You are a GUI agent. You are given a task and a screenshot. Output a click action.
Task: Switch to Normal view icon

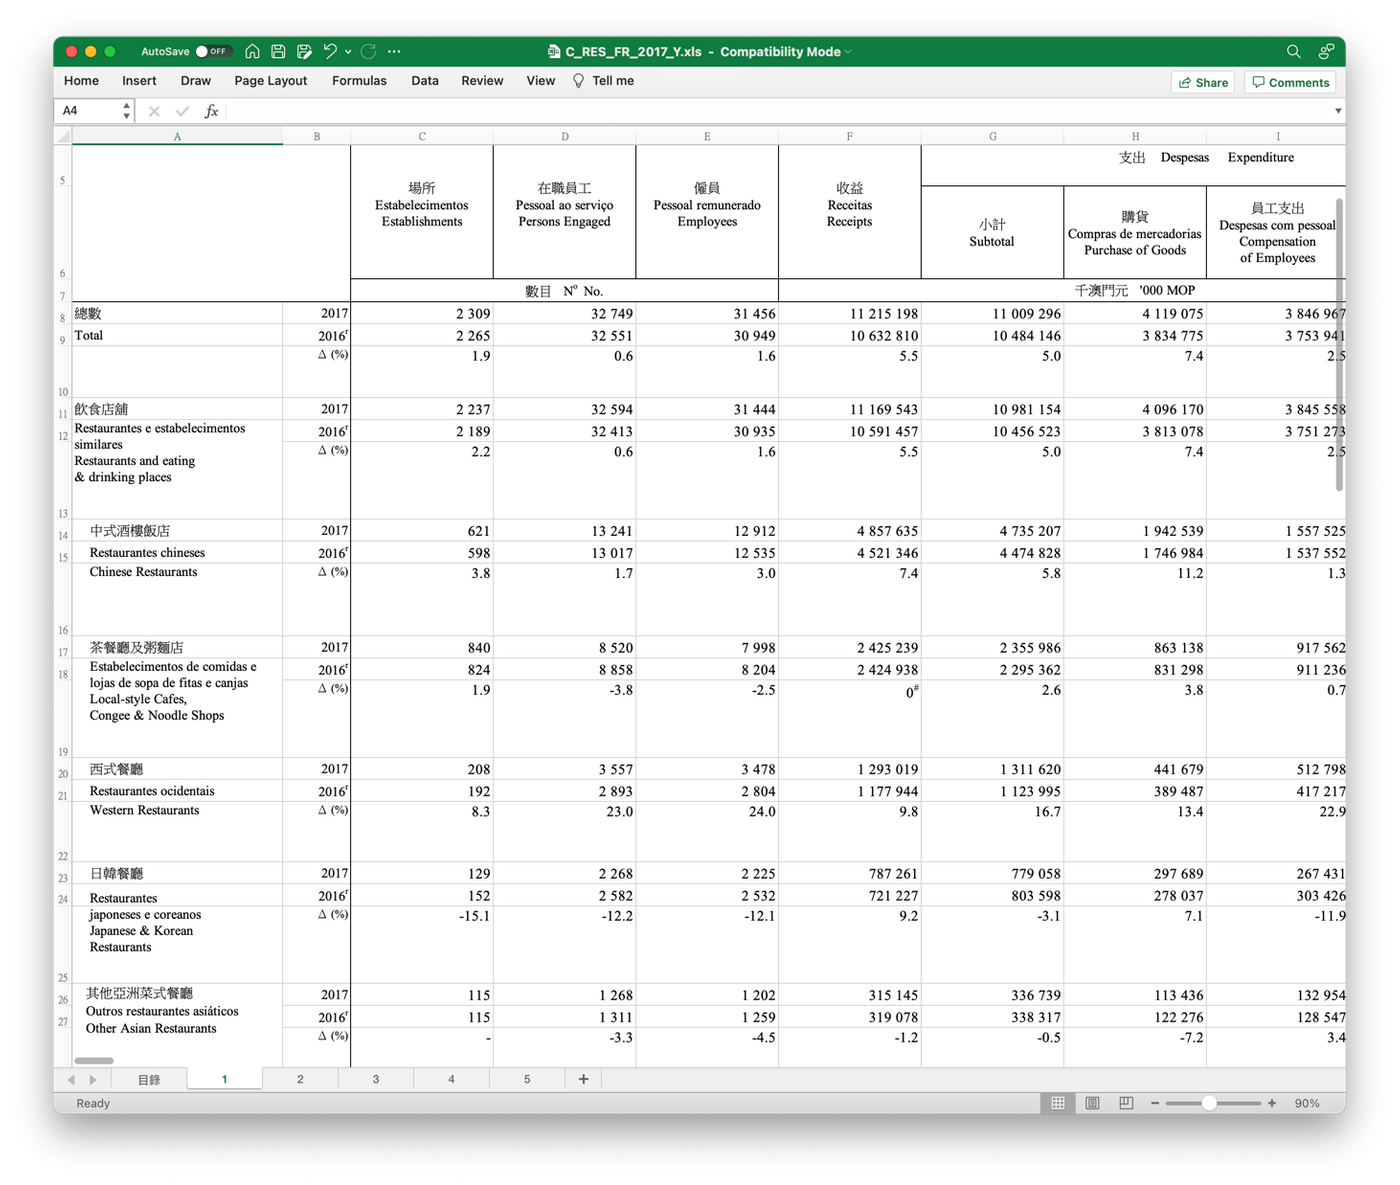(x=1058, y=1103)
